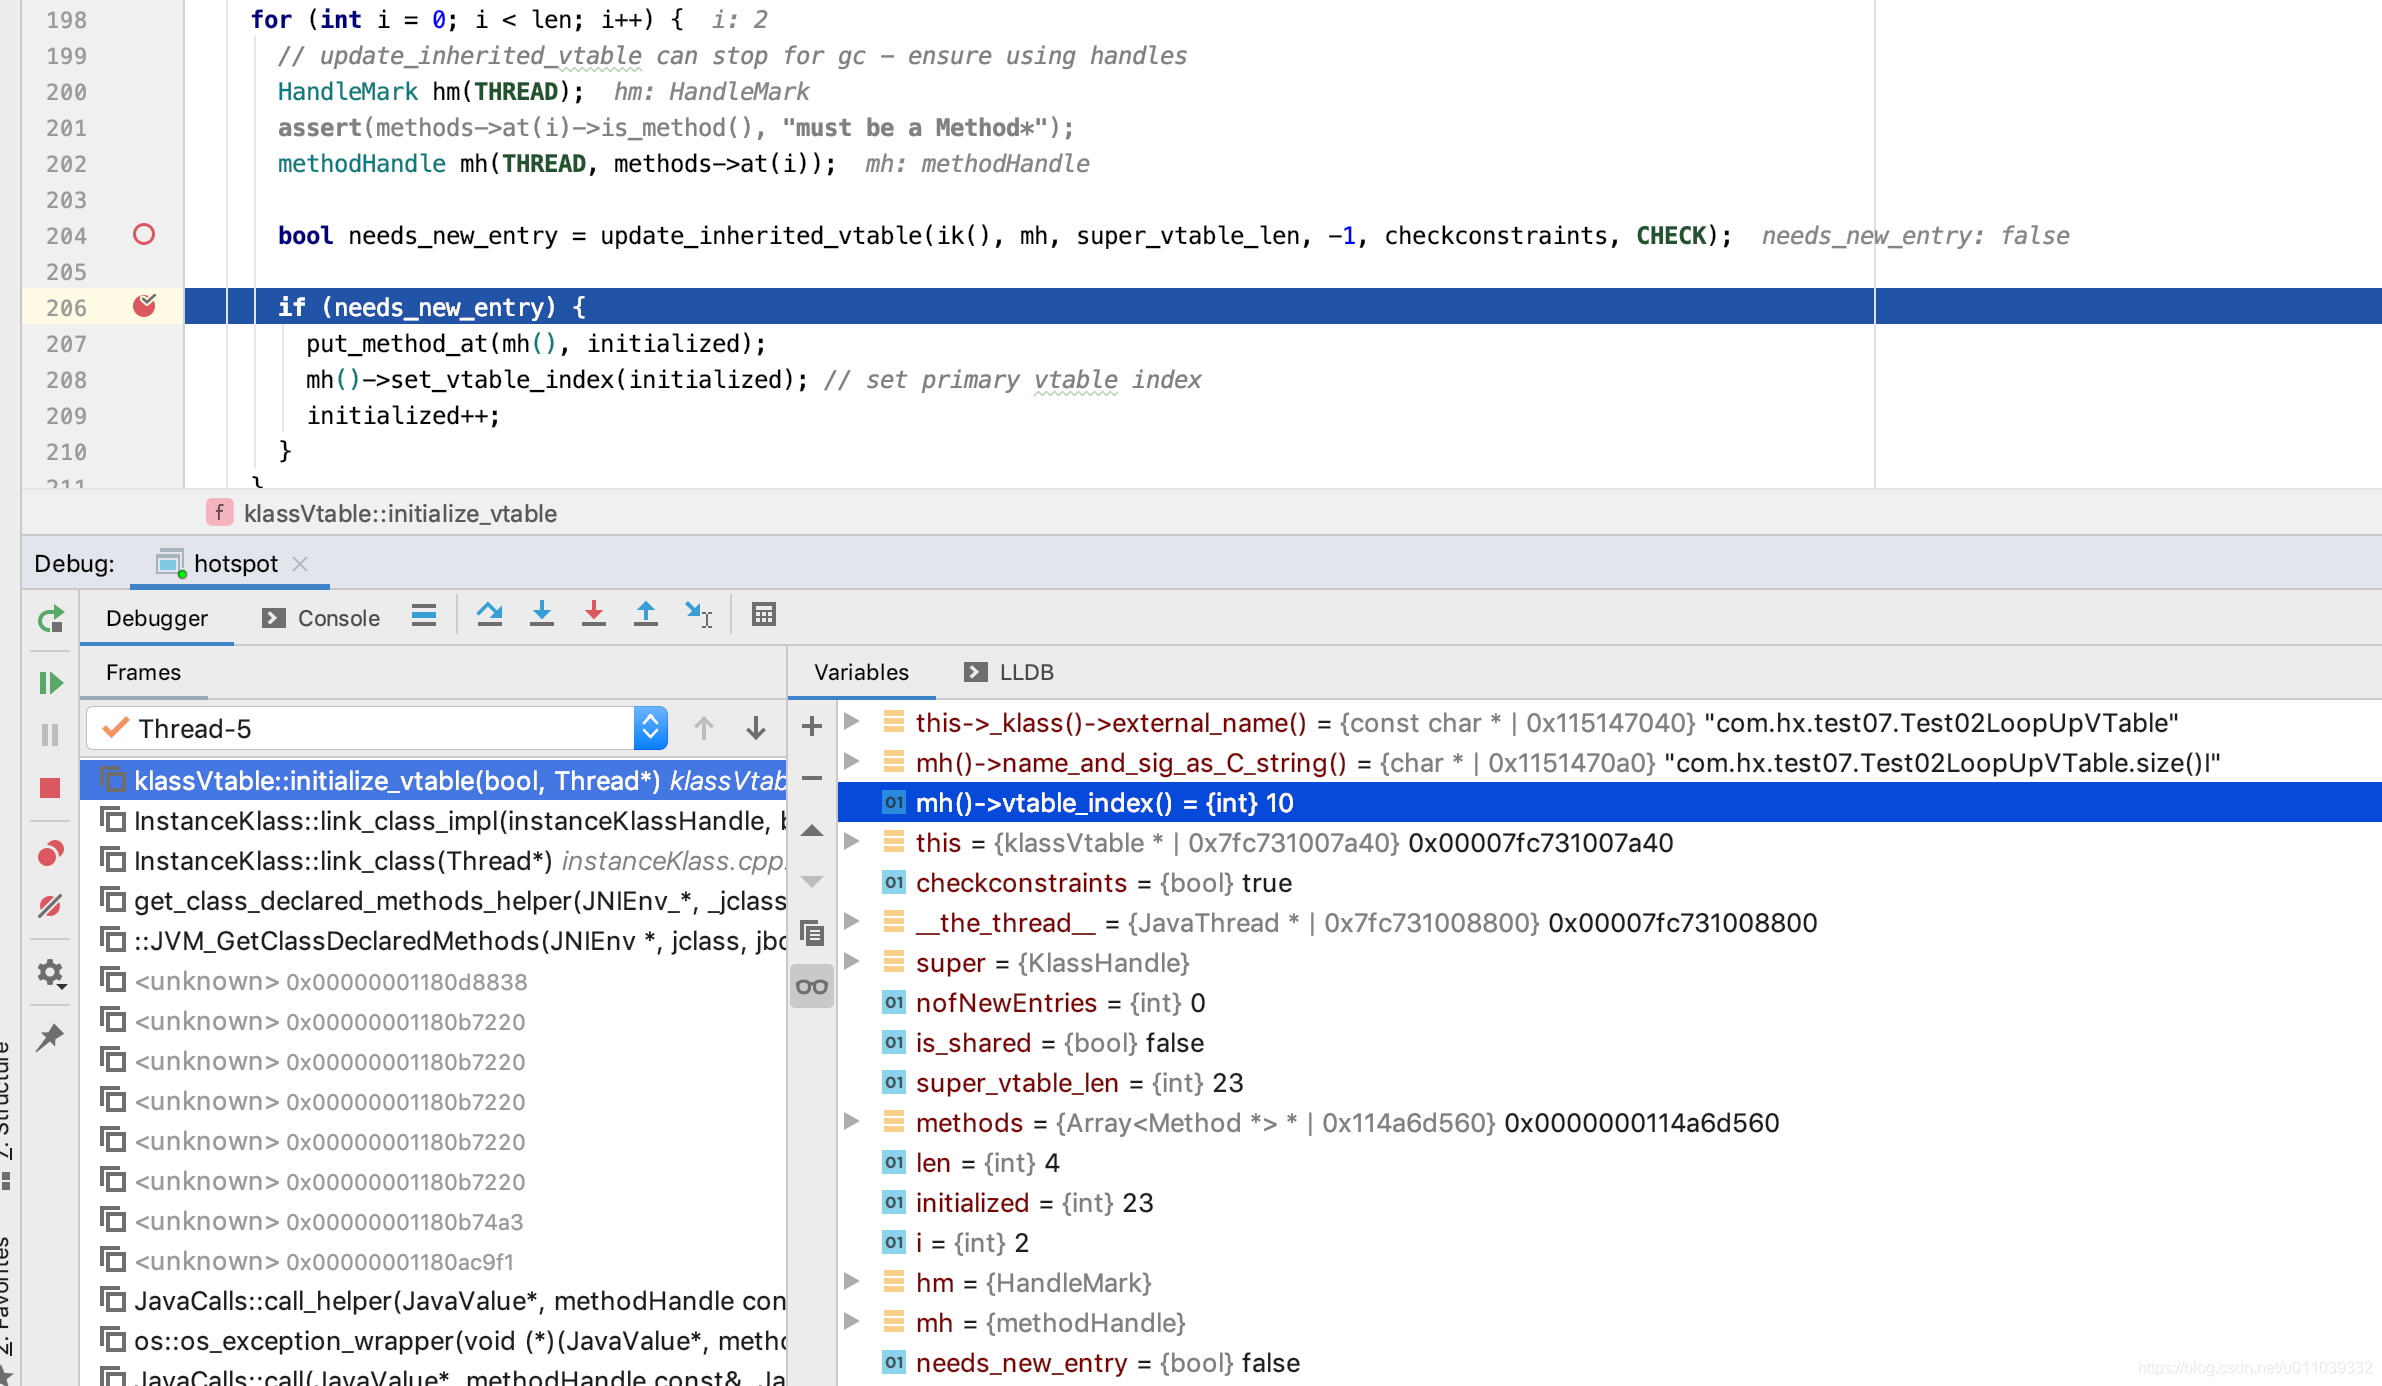Click the Step Into icon
The width and height of the screenshot is (2382, 1386).
[541, 614]
